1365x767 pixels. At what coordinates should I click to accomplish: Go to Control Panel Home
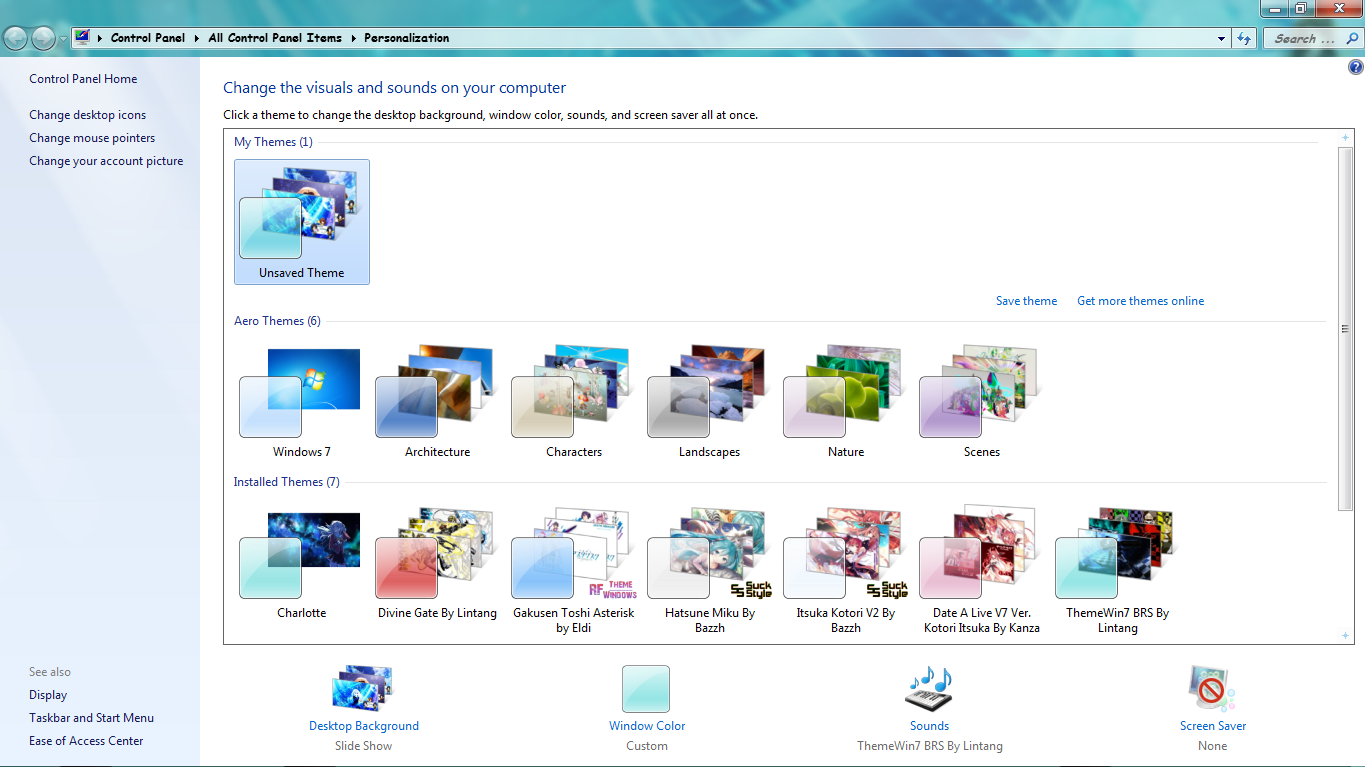tap(83, 79)
